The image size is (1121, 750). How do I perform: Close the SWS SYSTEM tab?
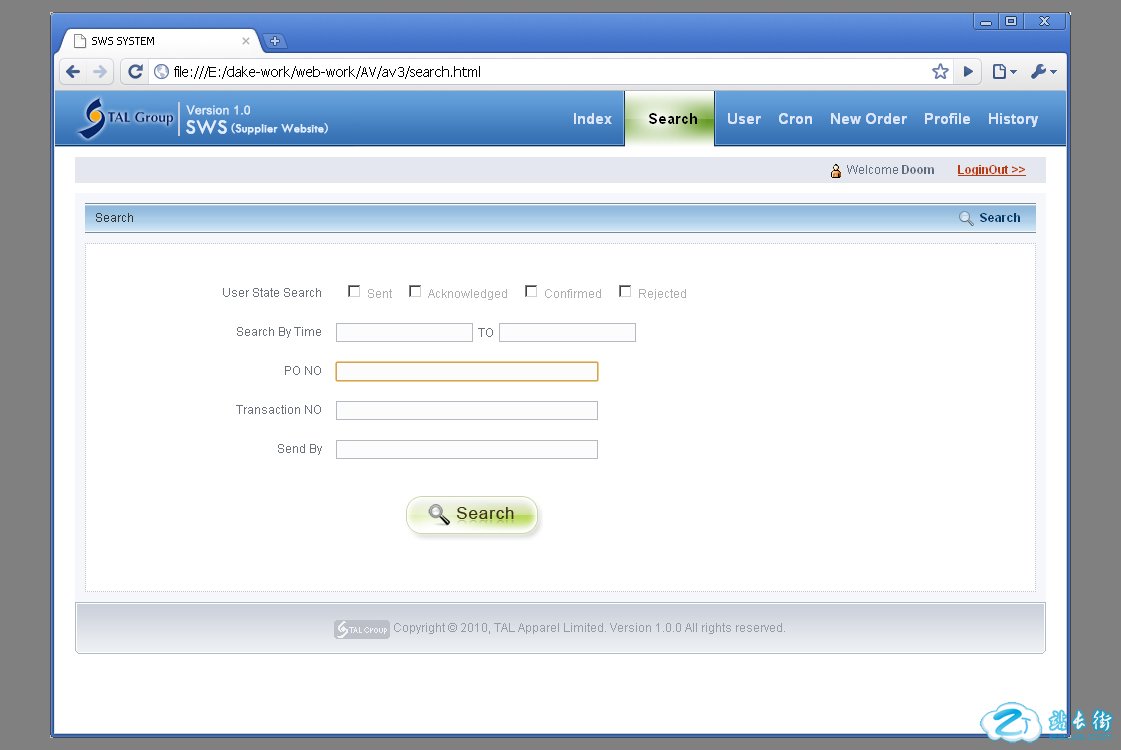point(246,41)
